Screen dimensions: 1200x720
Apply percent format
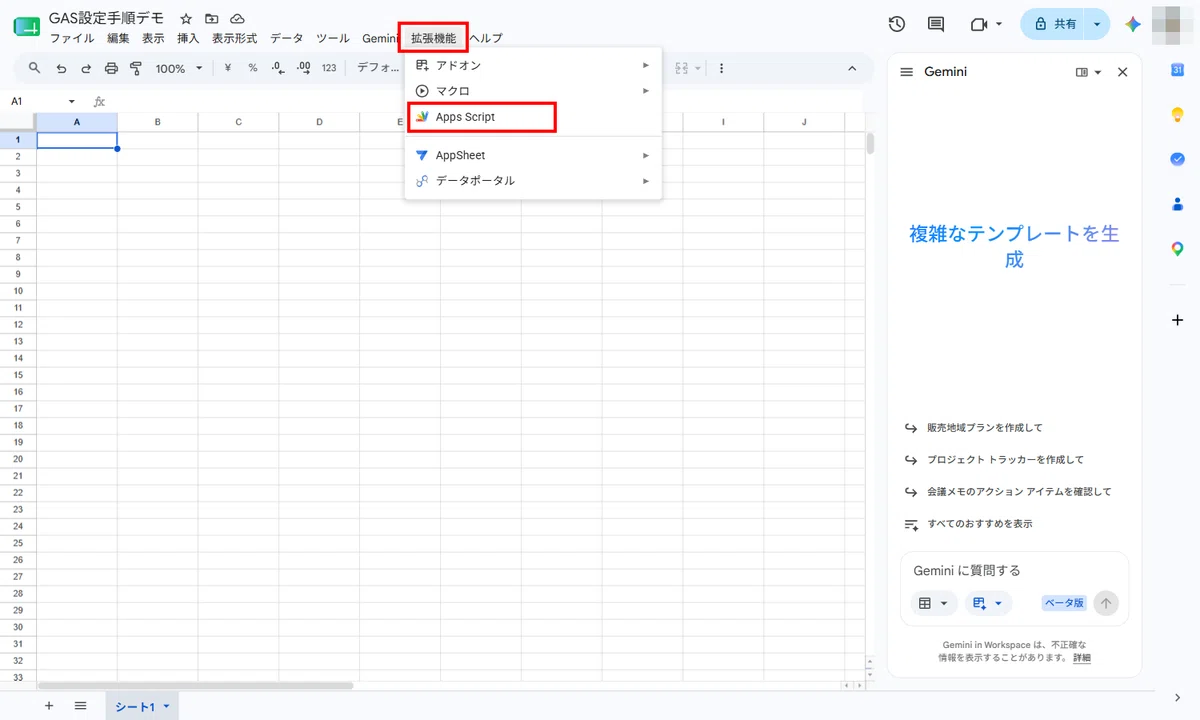253,68
